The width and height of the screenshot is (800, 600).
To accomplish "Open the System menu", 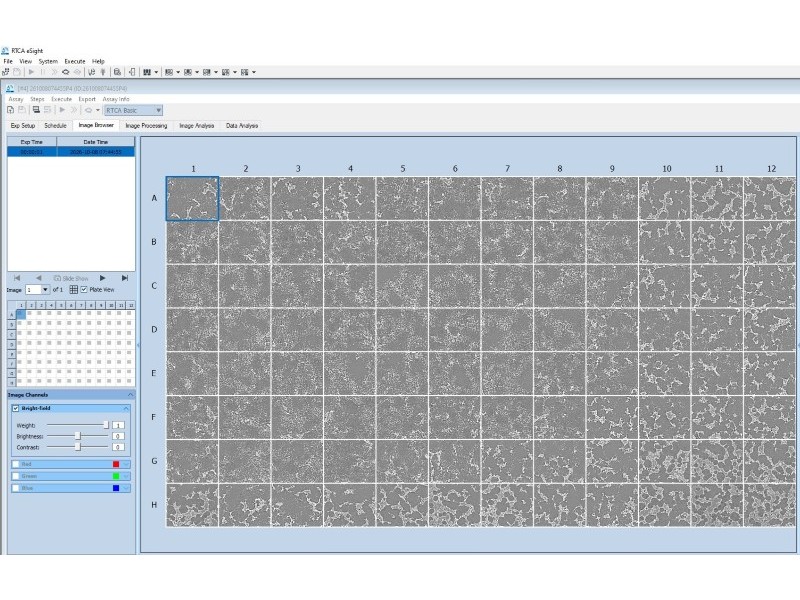I will click(48, 61).
